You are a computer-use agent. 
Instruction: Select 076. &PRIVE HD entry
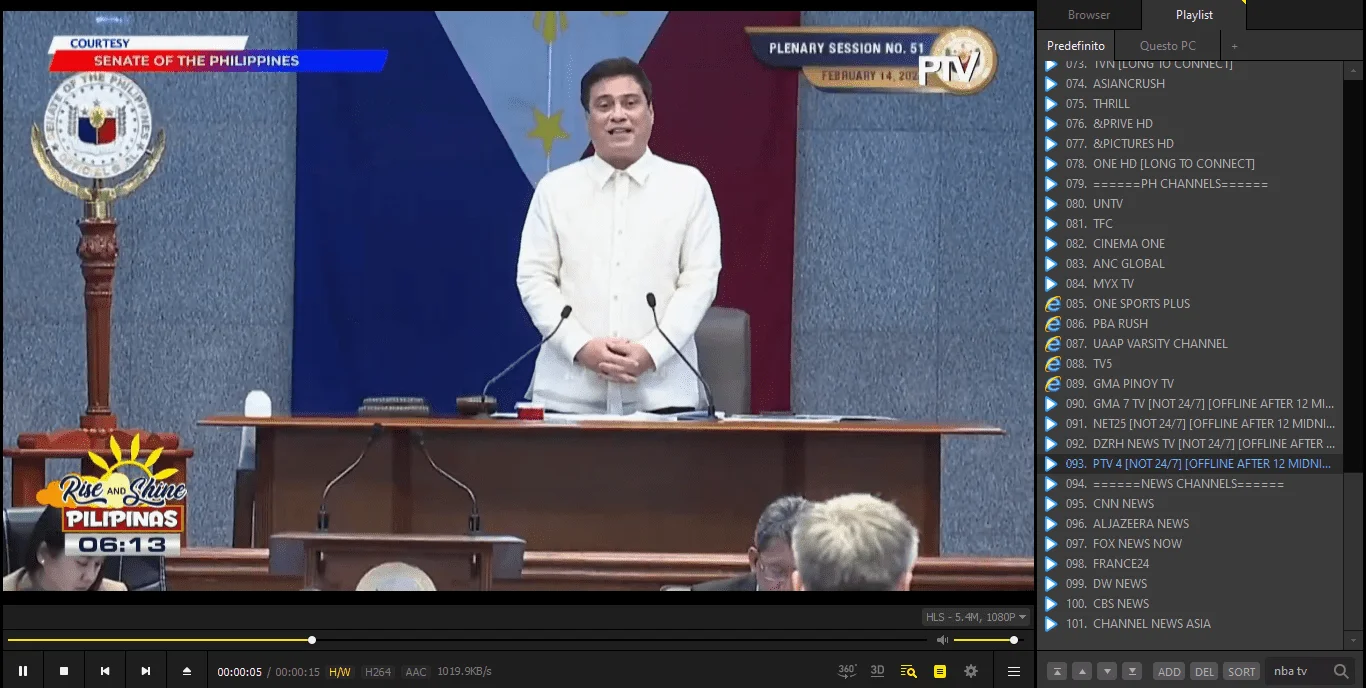[1190, 124]
